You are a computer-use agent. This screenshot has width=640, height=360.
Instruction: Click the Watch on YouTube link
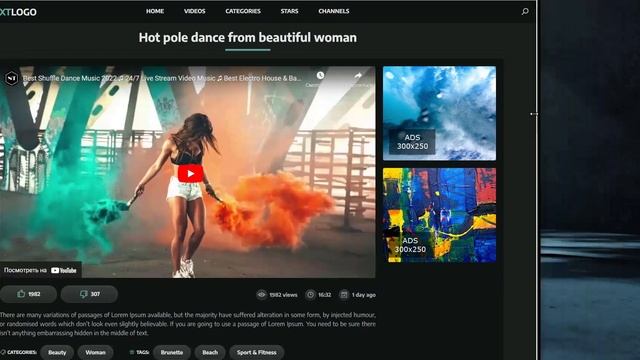(x=40, y=270)
